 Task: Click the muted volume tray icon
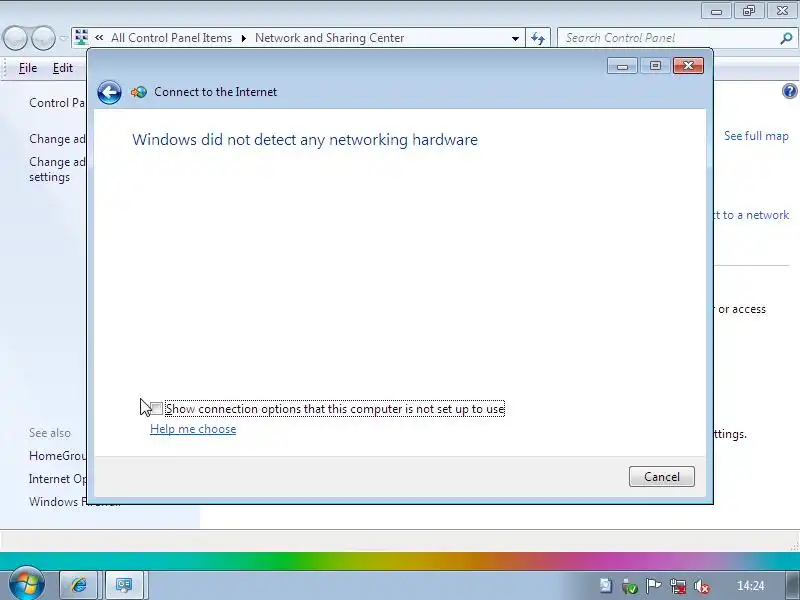pos(702,586)
